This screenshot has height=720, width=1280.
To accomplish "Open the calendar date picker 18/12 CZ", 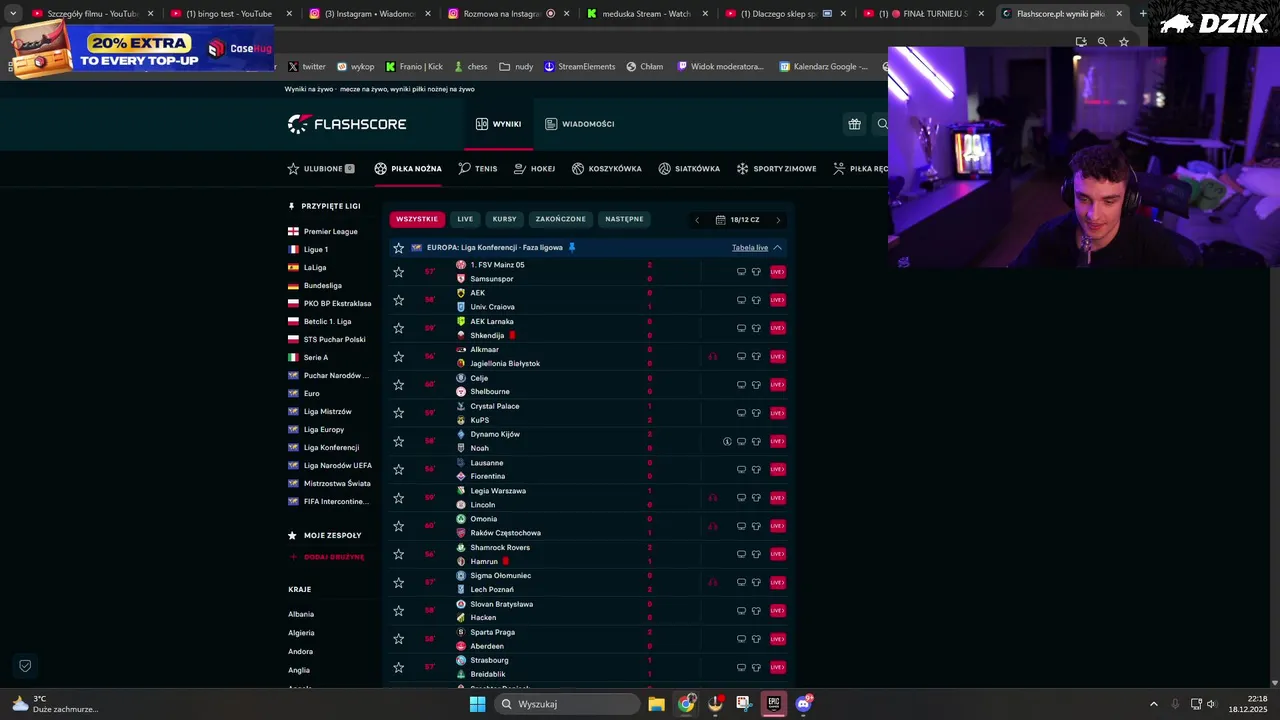I will click(x=738, y=220).
